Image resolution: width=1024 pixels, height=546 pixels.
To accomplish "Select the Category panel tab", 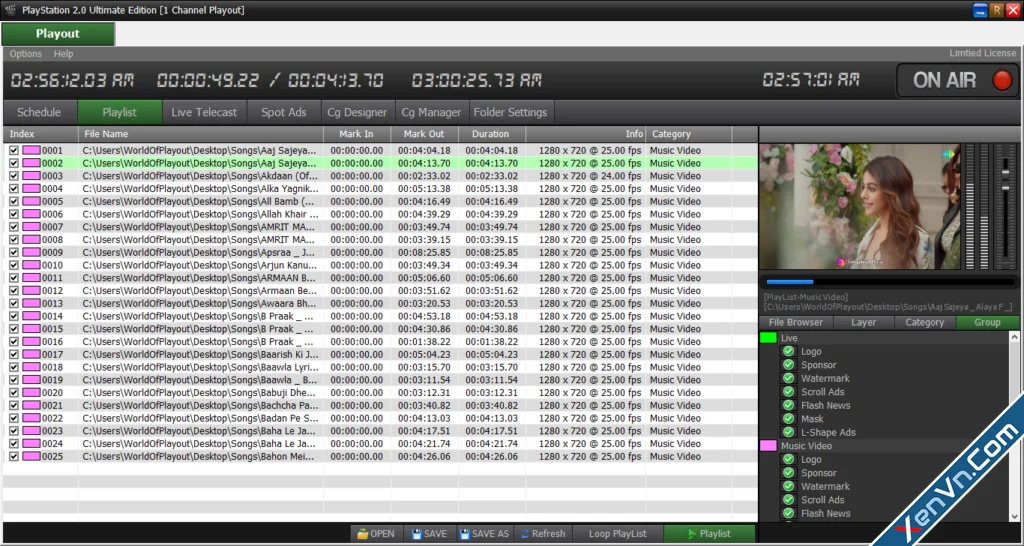I will [x=925, y=322].
